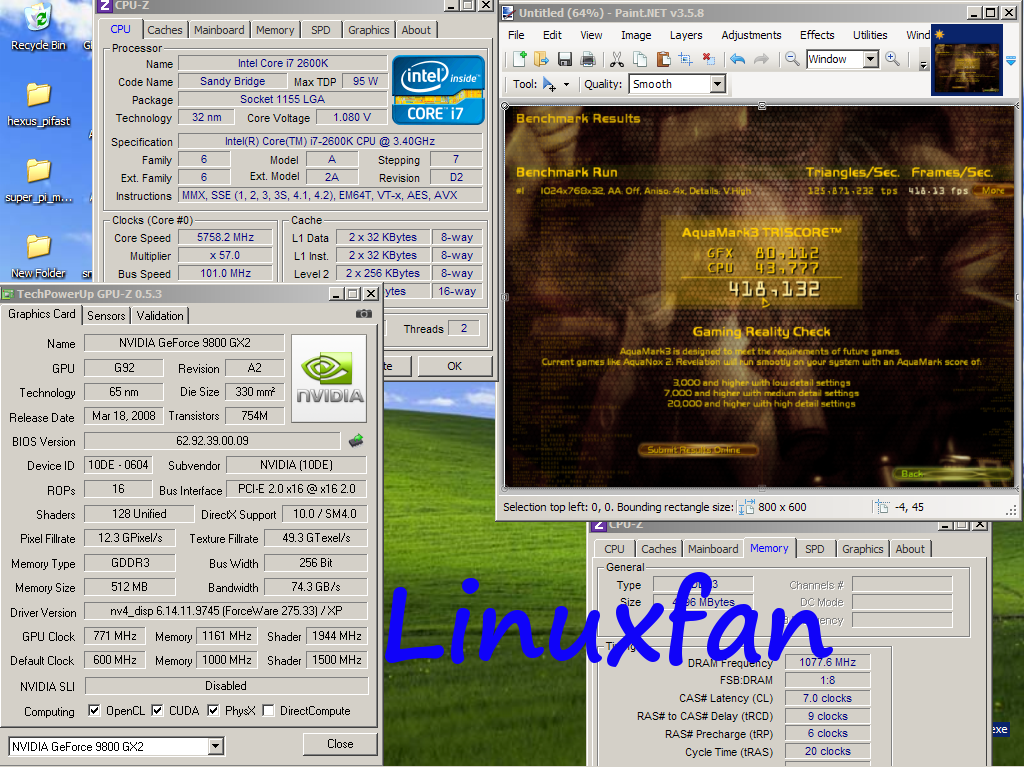Click the Print icon in Paint.NET
1024x768 pixels.
588,59
